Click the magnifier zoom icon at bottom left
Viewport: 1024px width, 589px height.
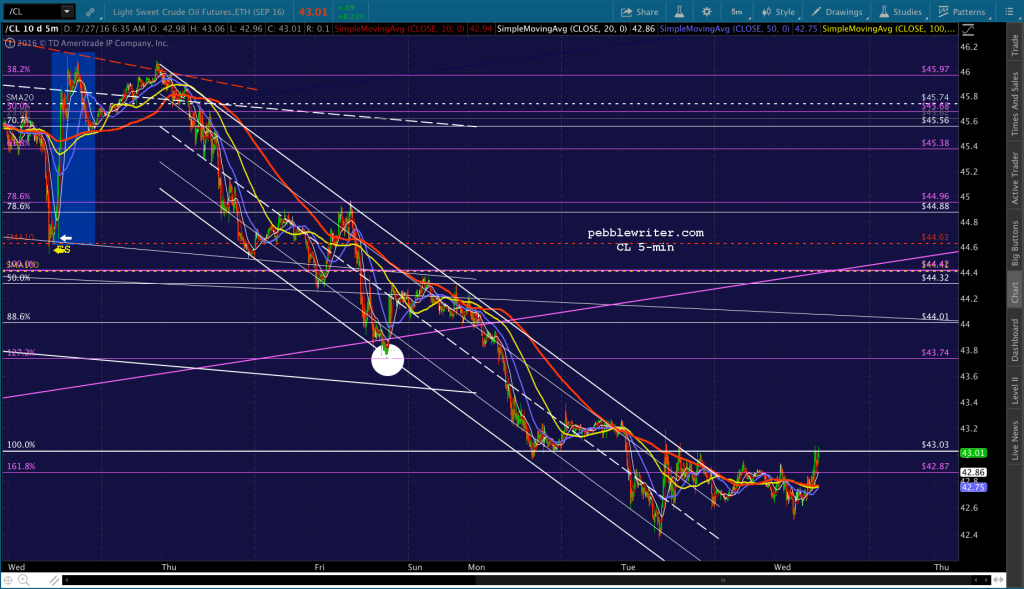(x=24, y=580)
